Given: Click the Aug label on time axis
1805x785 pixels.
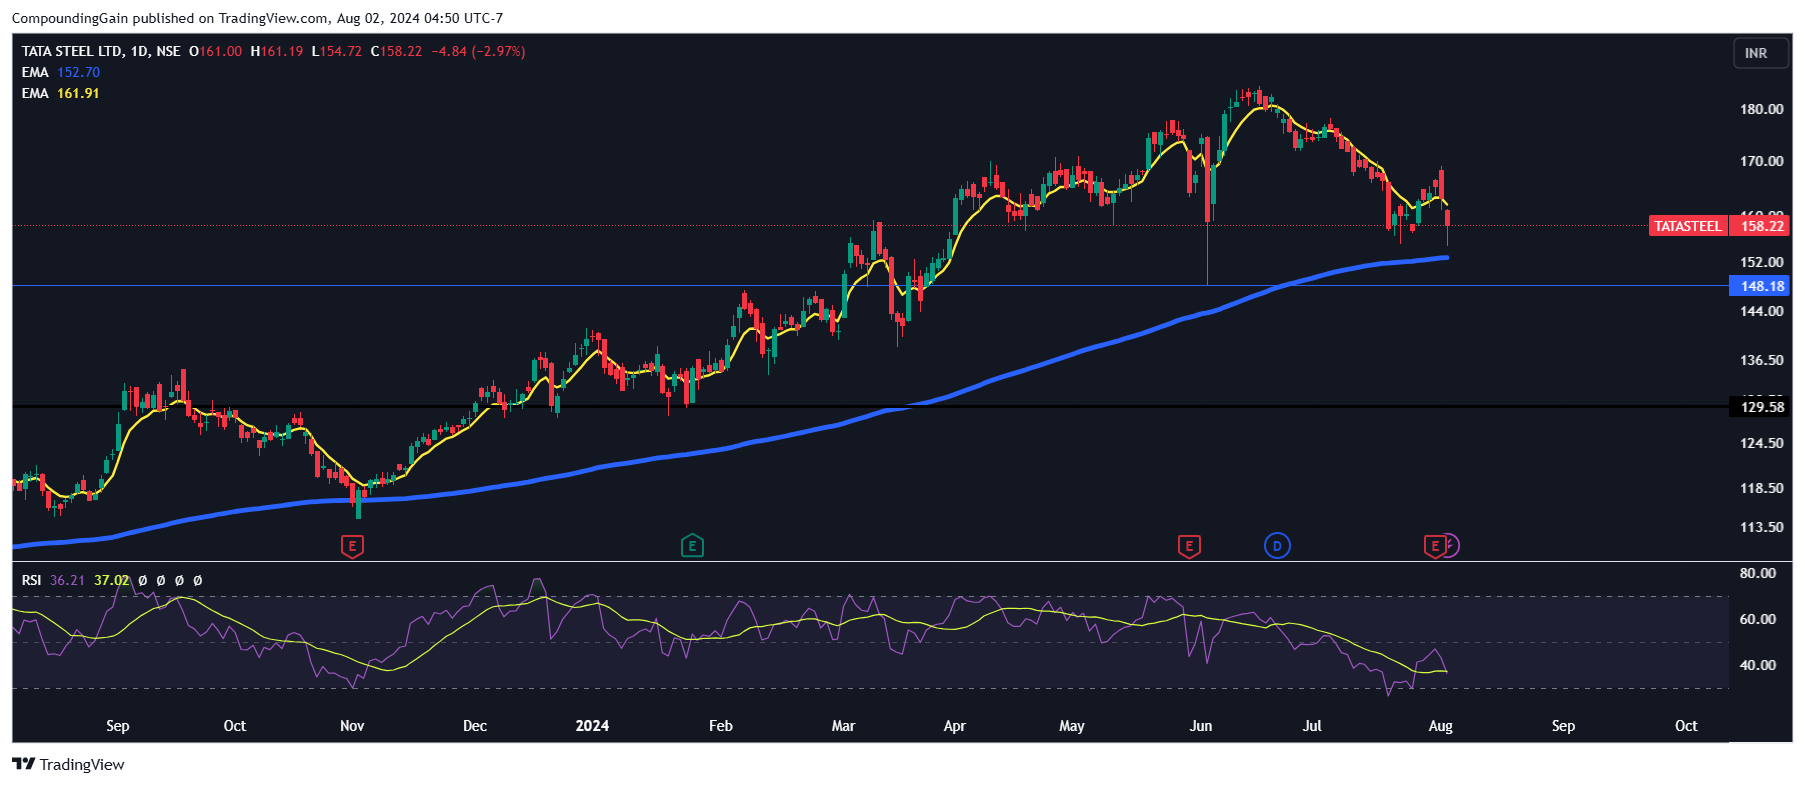Looking at the screenshot, I should [1441, 726].
